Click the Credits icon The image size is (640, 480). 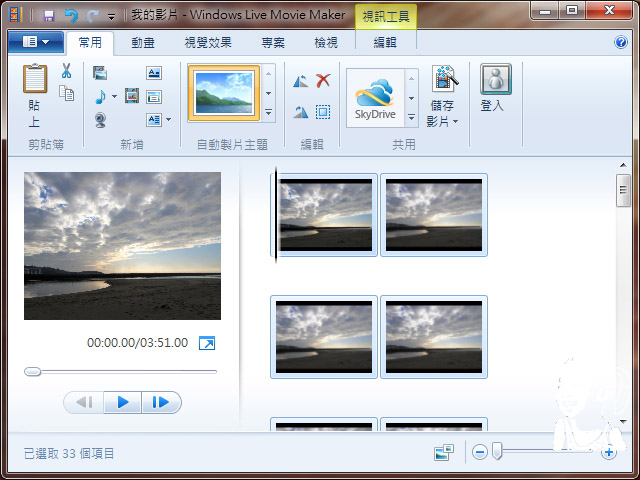[154, 120]
